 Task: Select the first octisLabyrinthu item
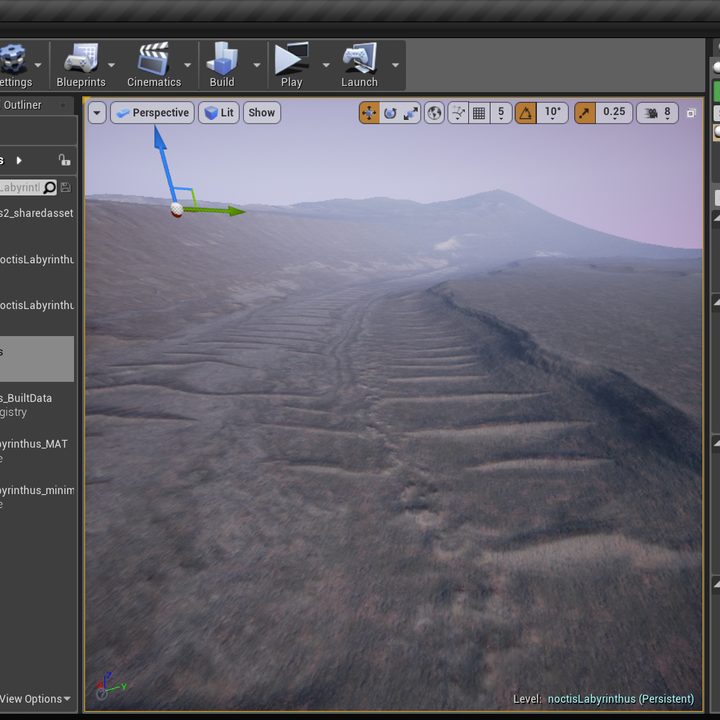tap(37, 259)
